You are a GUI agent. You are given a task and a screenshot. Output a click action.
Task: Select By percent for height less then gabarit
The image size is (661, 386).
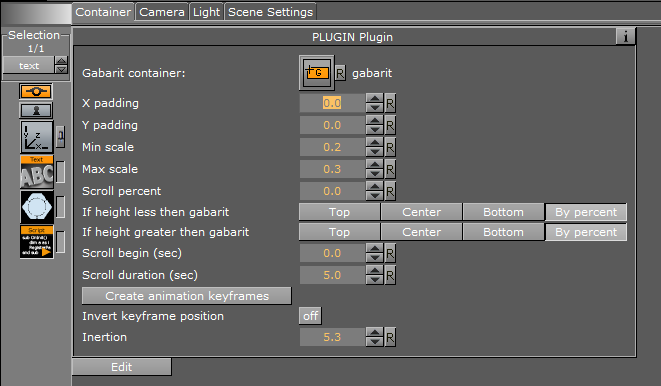[x=586, y=212]
